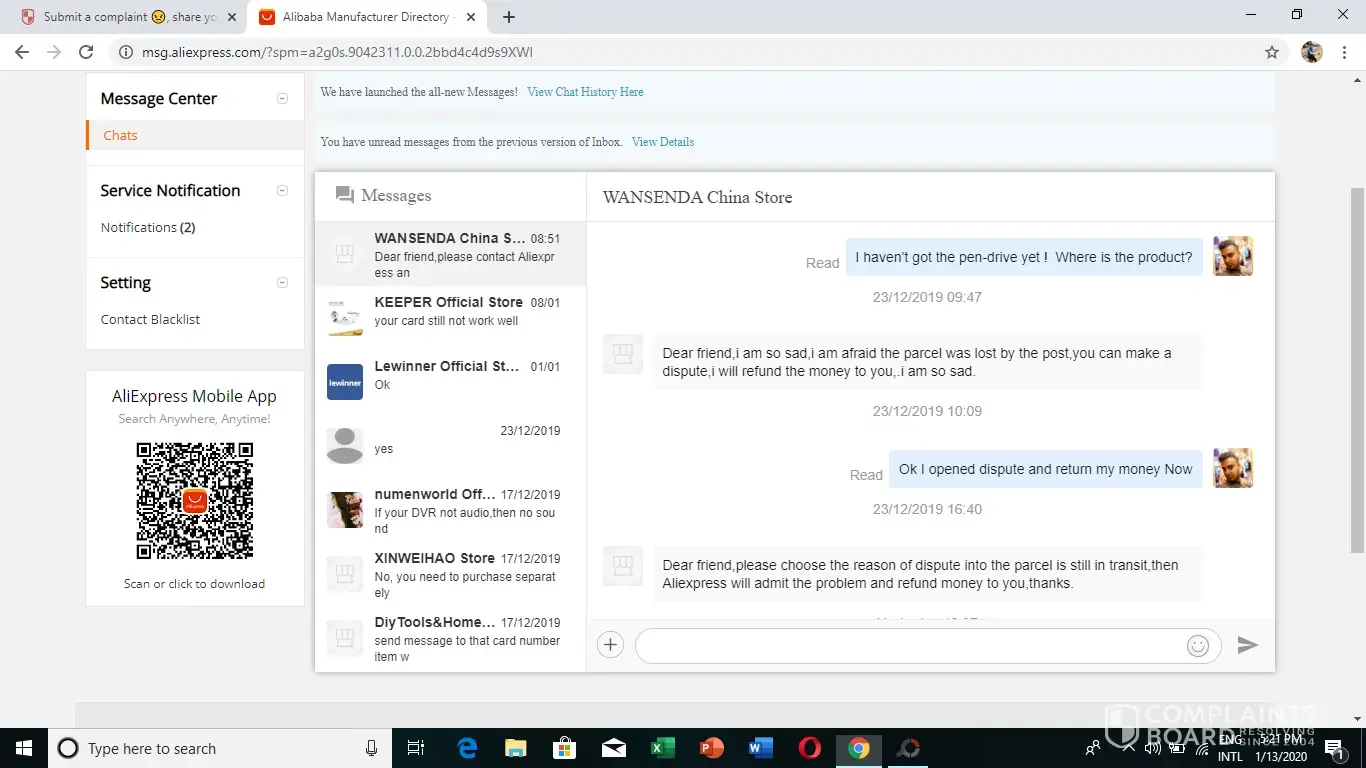The image size is (1366, 768).
Task: Open Excel from the taskbar
Action: pos(662,748)
